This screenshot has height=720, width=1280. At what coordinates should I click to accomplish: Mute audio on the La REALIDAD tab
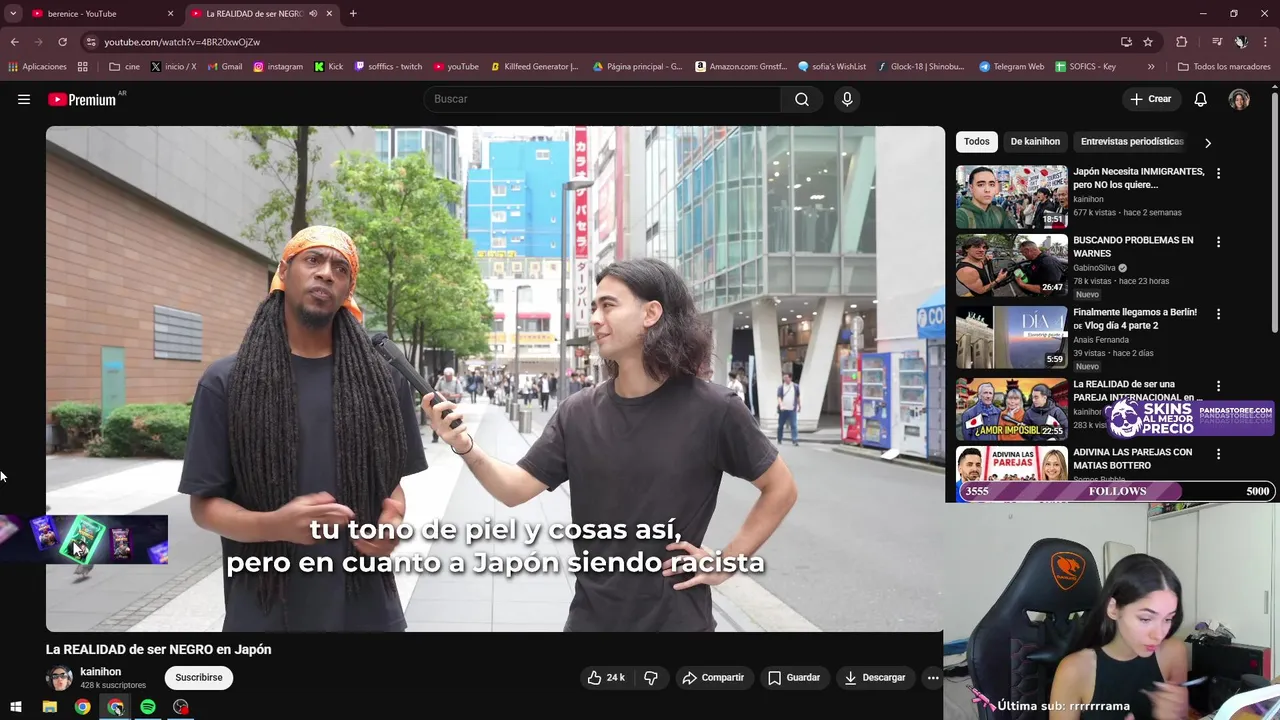(313, 14)
